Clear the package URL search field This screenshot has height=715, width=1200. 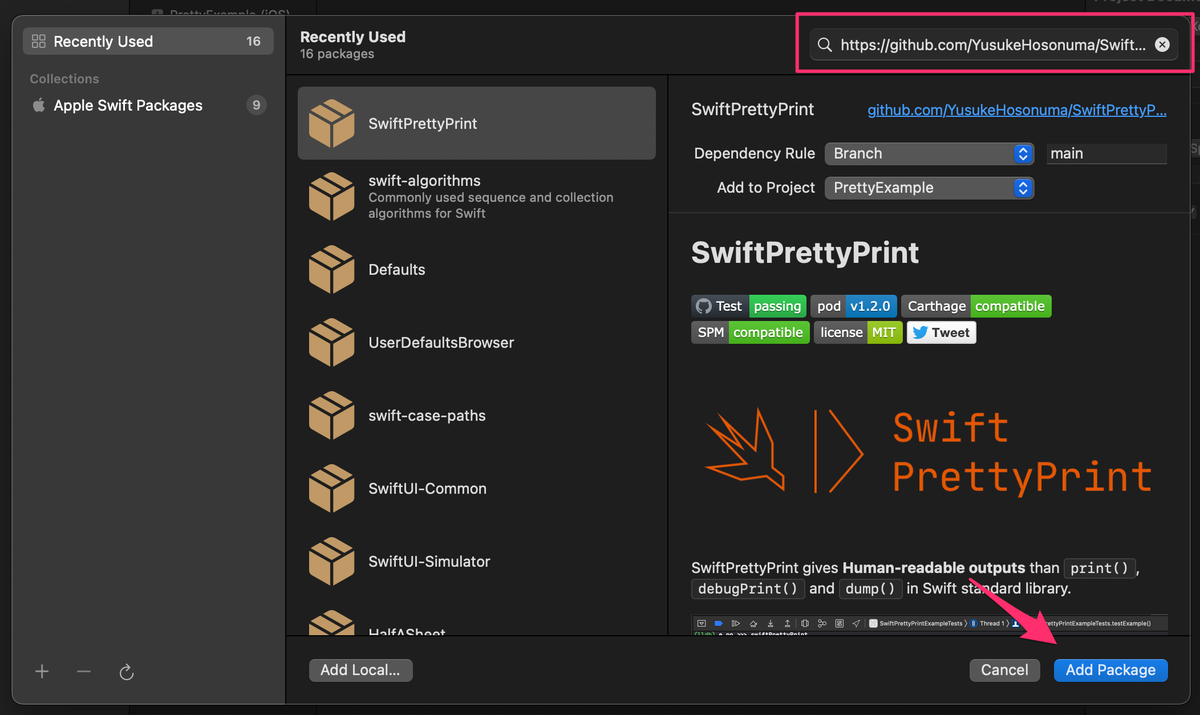(x=1162, y=45)
